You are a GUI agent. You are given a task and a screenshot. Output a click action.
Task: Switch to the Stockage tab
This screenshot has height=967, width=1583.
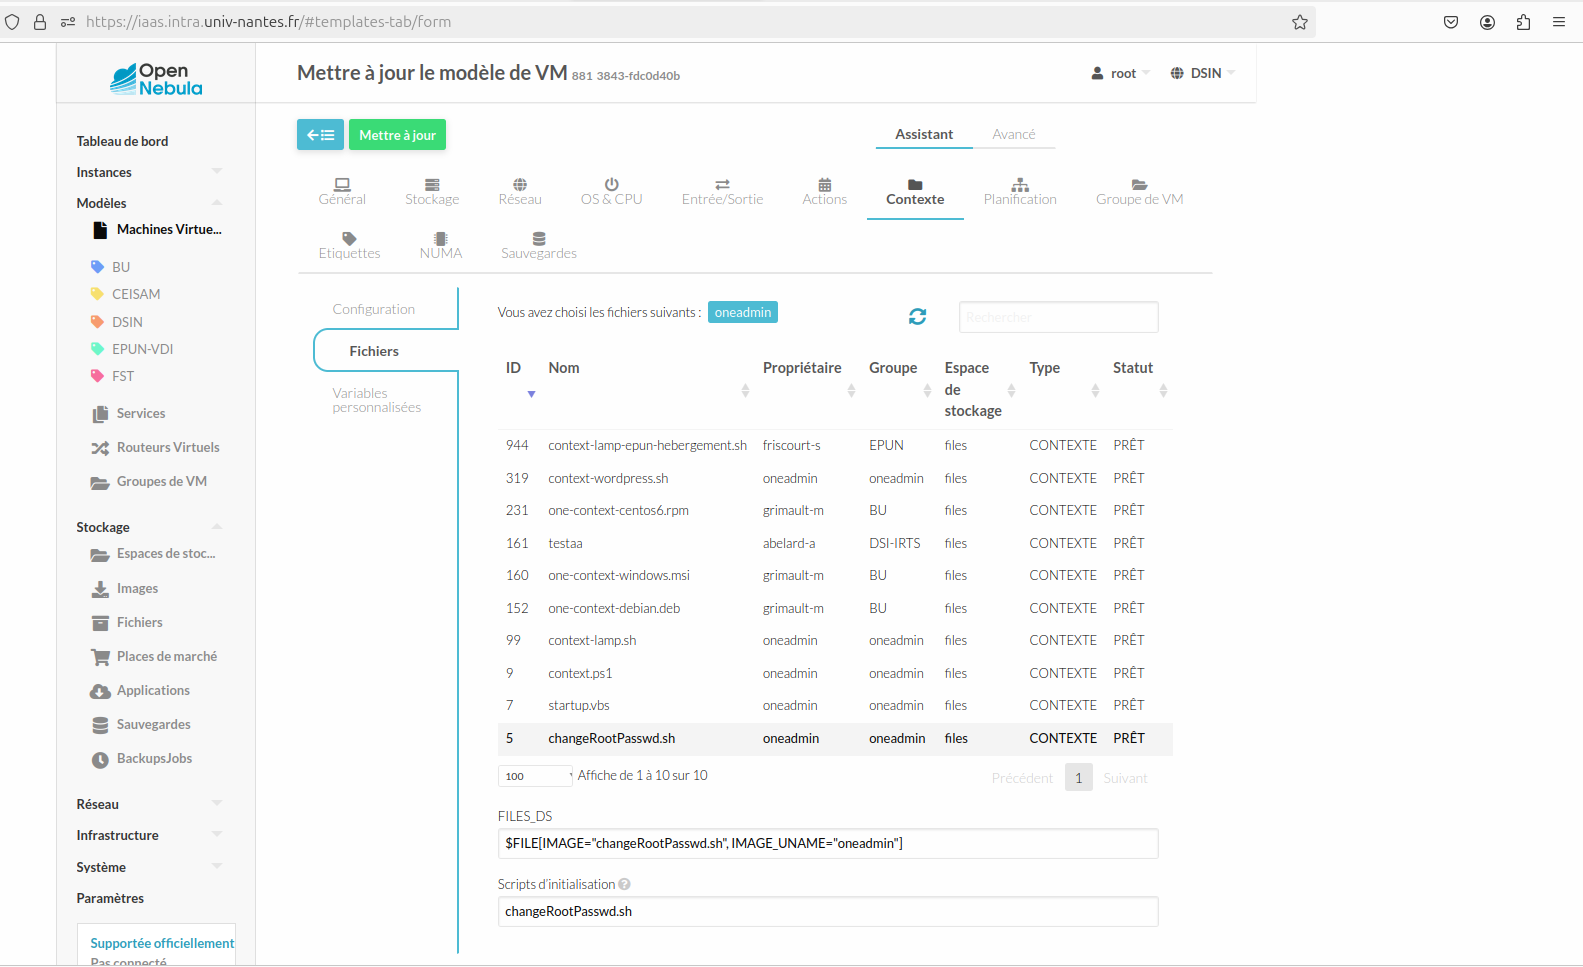432,192
